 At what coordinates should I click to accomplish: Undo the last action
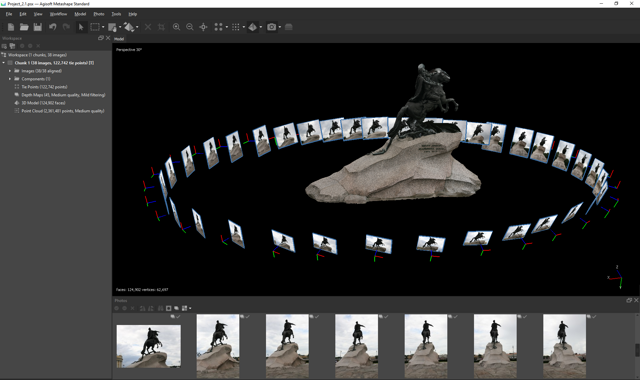pos(53,27)
